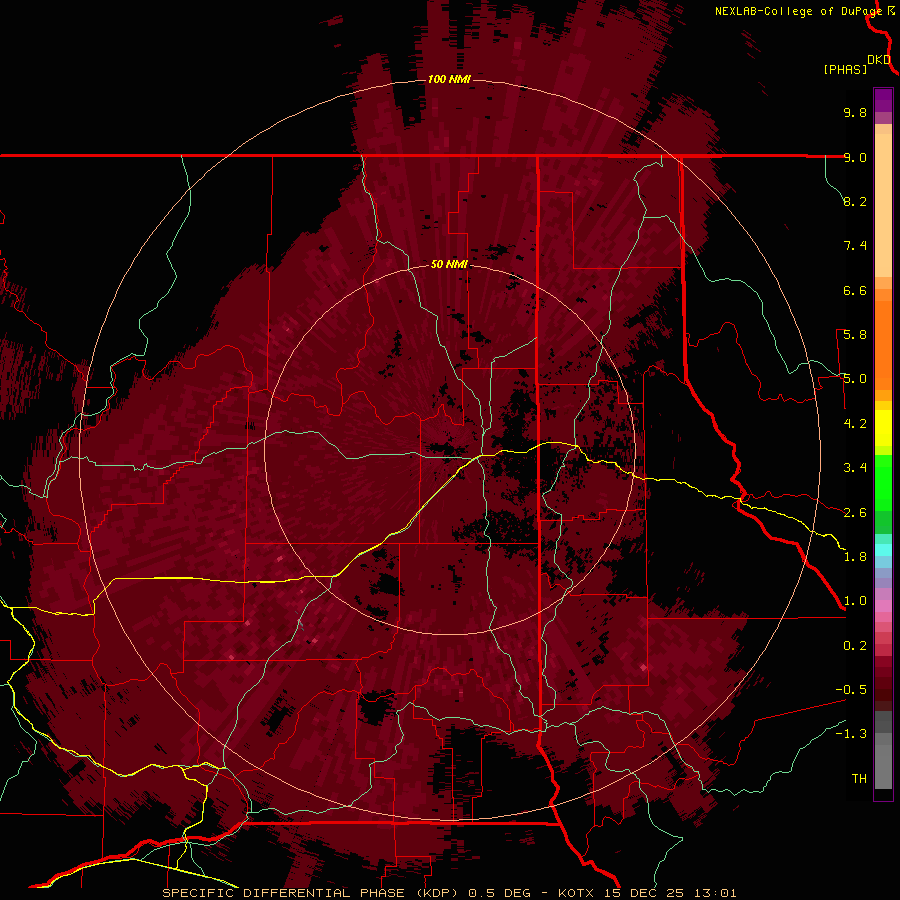
Task: Click the [PHAS] legend header
Action: click(x=845, y=70)
